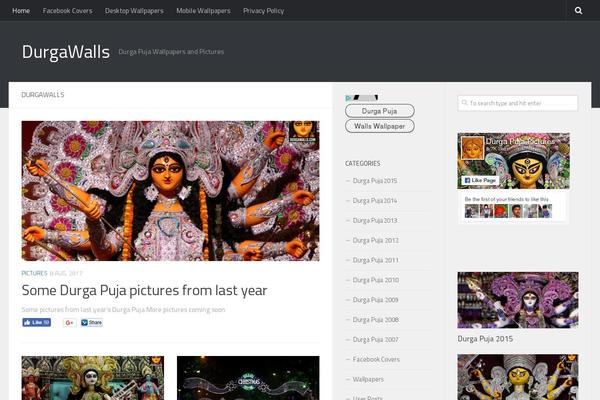Image resolution: width=600 pixels, height=400 pixels.
Task: Click the Facebook Like button under the post
Action: [x=36, y=323]
